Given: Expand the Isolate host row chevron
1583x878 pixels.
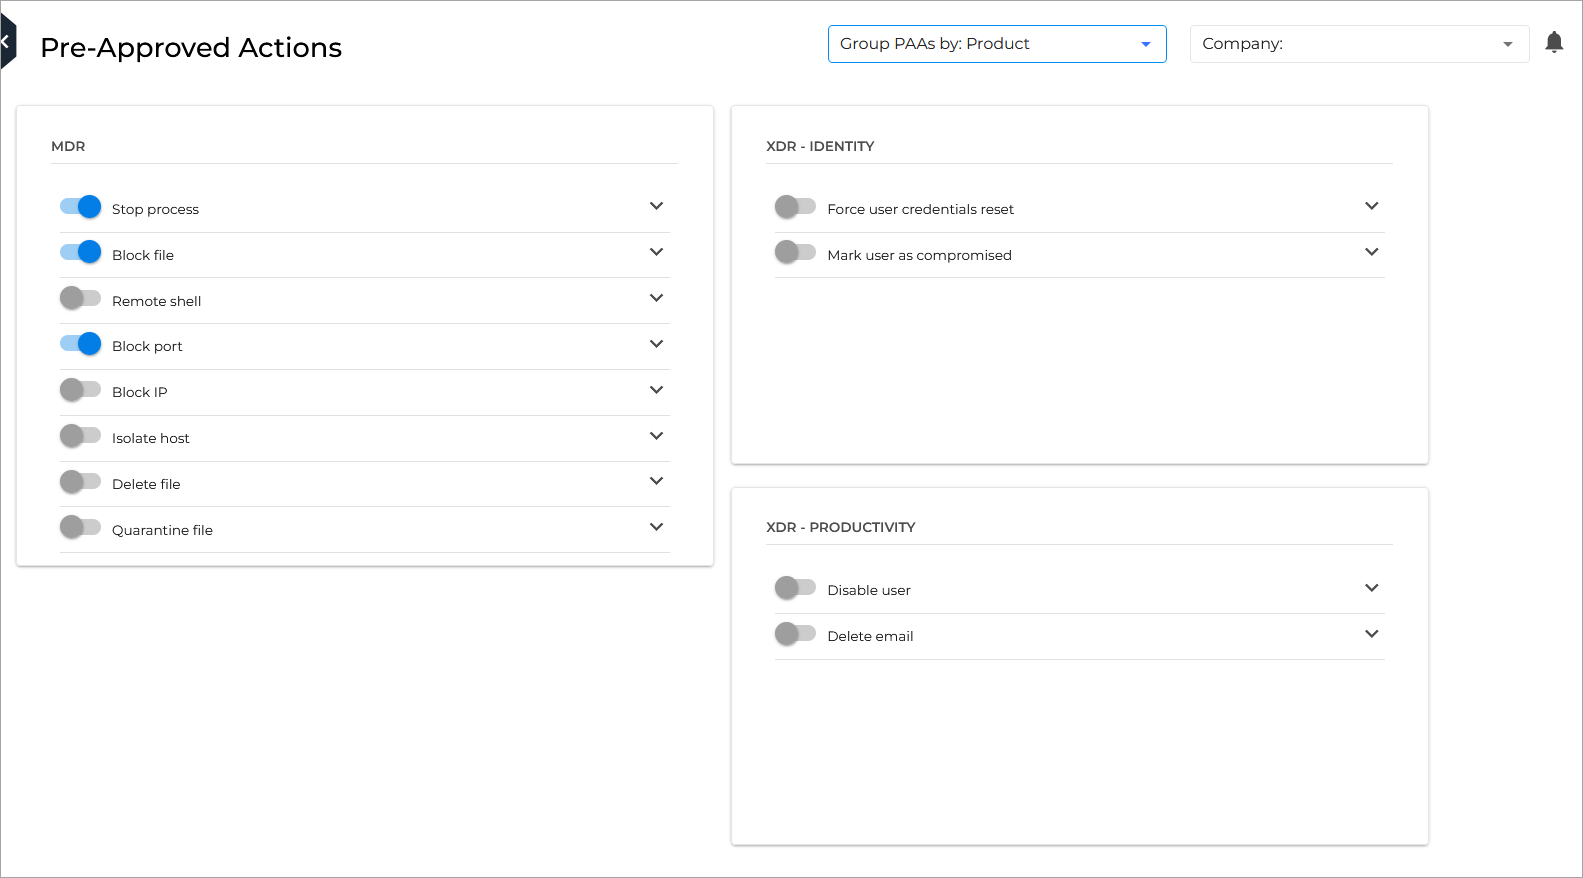Looking at the screenshot, I should click(x=656, y=436).
